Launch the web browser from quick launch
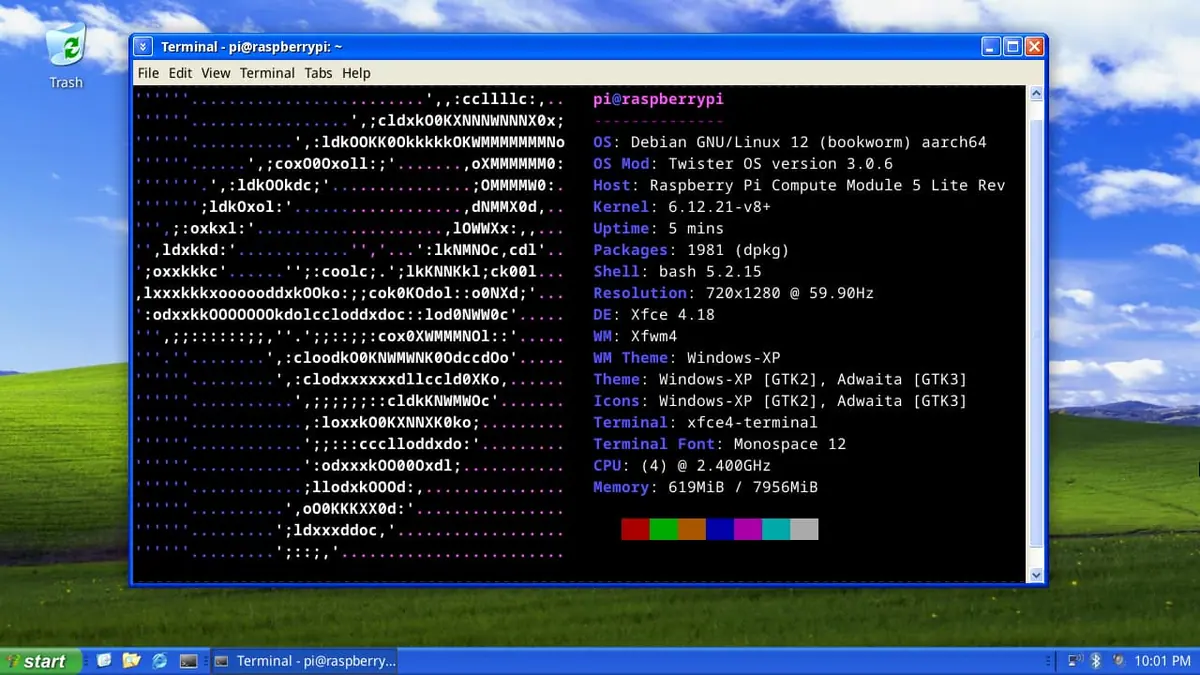Screen dimensions: 1200x675 pyautogui.click(x=159, y=661)
